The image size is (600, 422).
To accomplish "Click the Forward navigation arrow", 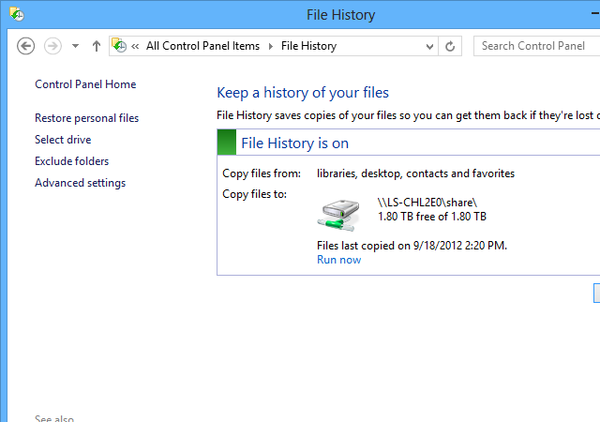I will (53, 46).
